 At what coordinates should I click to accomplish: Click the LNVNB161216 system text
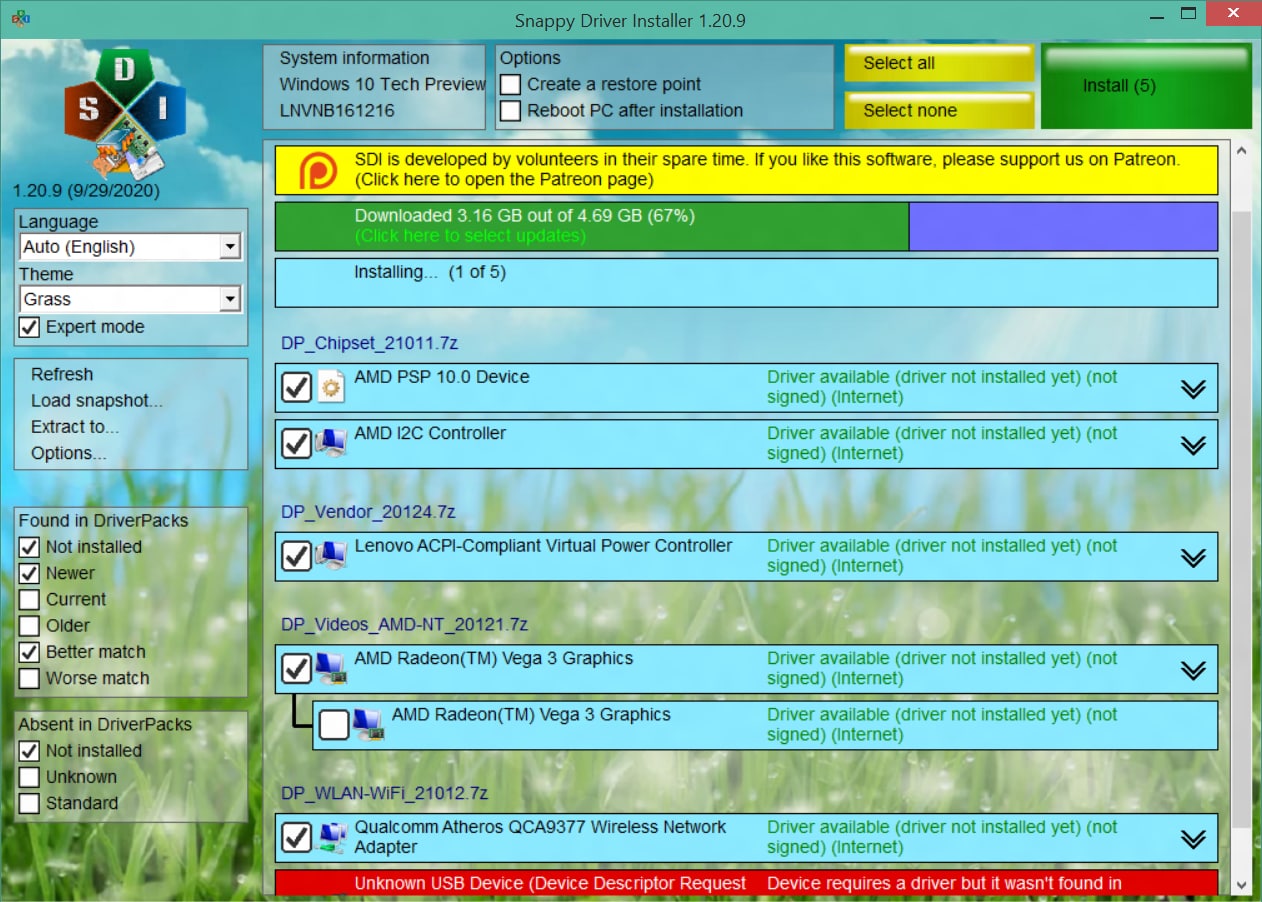[x=337, y=111]
